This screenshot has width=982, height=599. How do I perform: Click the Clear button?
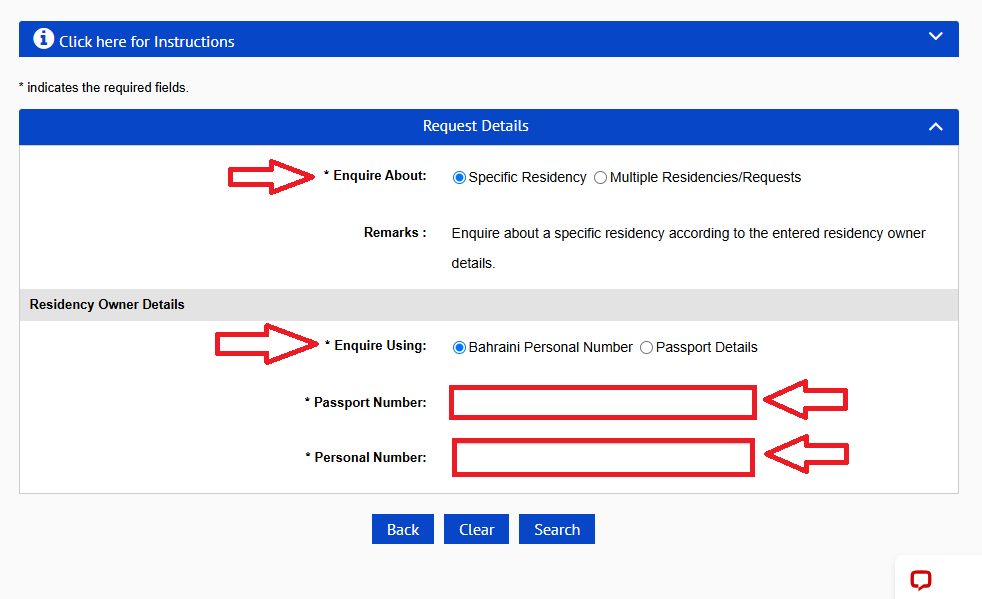(x=477, y=529)
